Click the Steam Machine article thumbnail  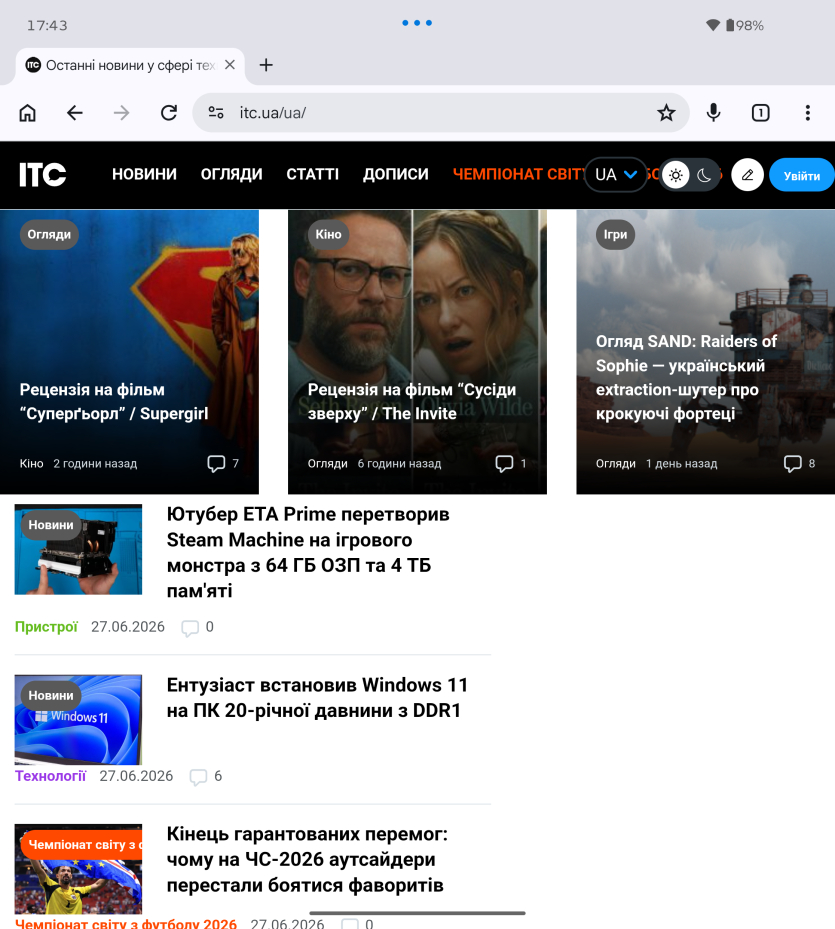coord(78,549)
